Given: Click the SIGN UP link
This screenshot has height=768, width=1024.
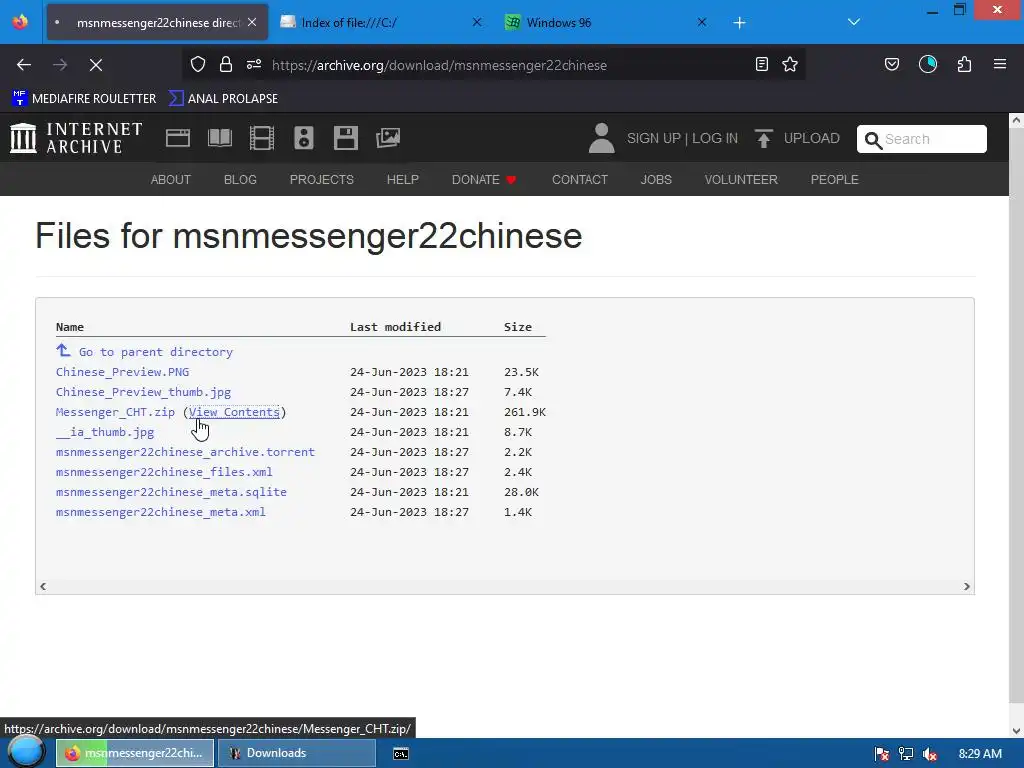Looking at the screenshot, I should point(654,138).
